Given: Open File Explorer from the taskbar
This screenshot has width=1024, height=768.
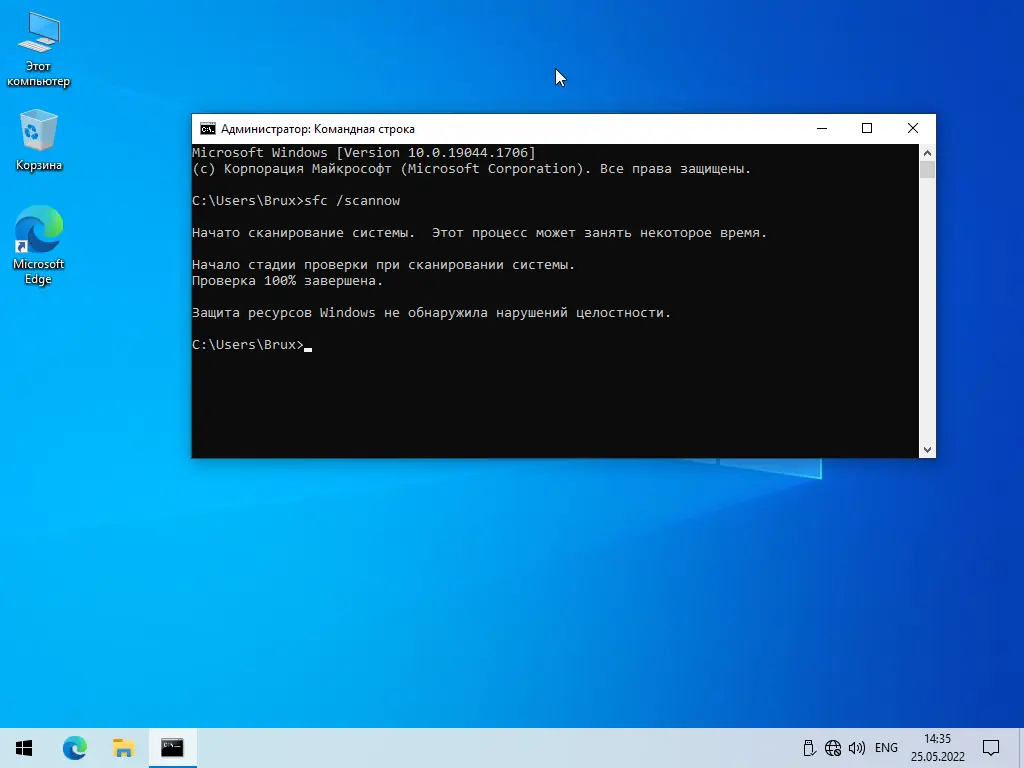Looking at the screenshot, I should tap(123, 748).
